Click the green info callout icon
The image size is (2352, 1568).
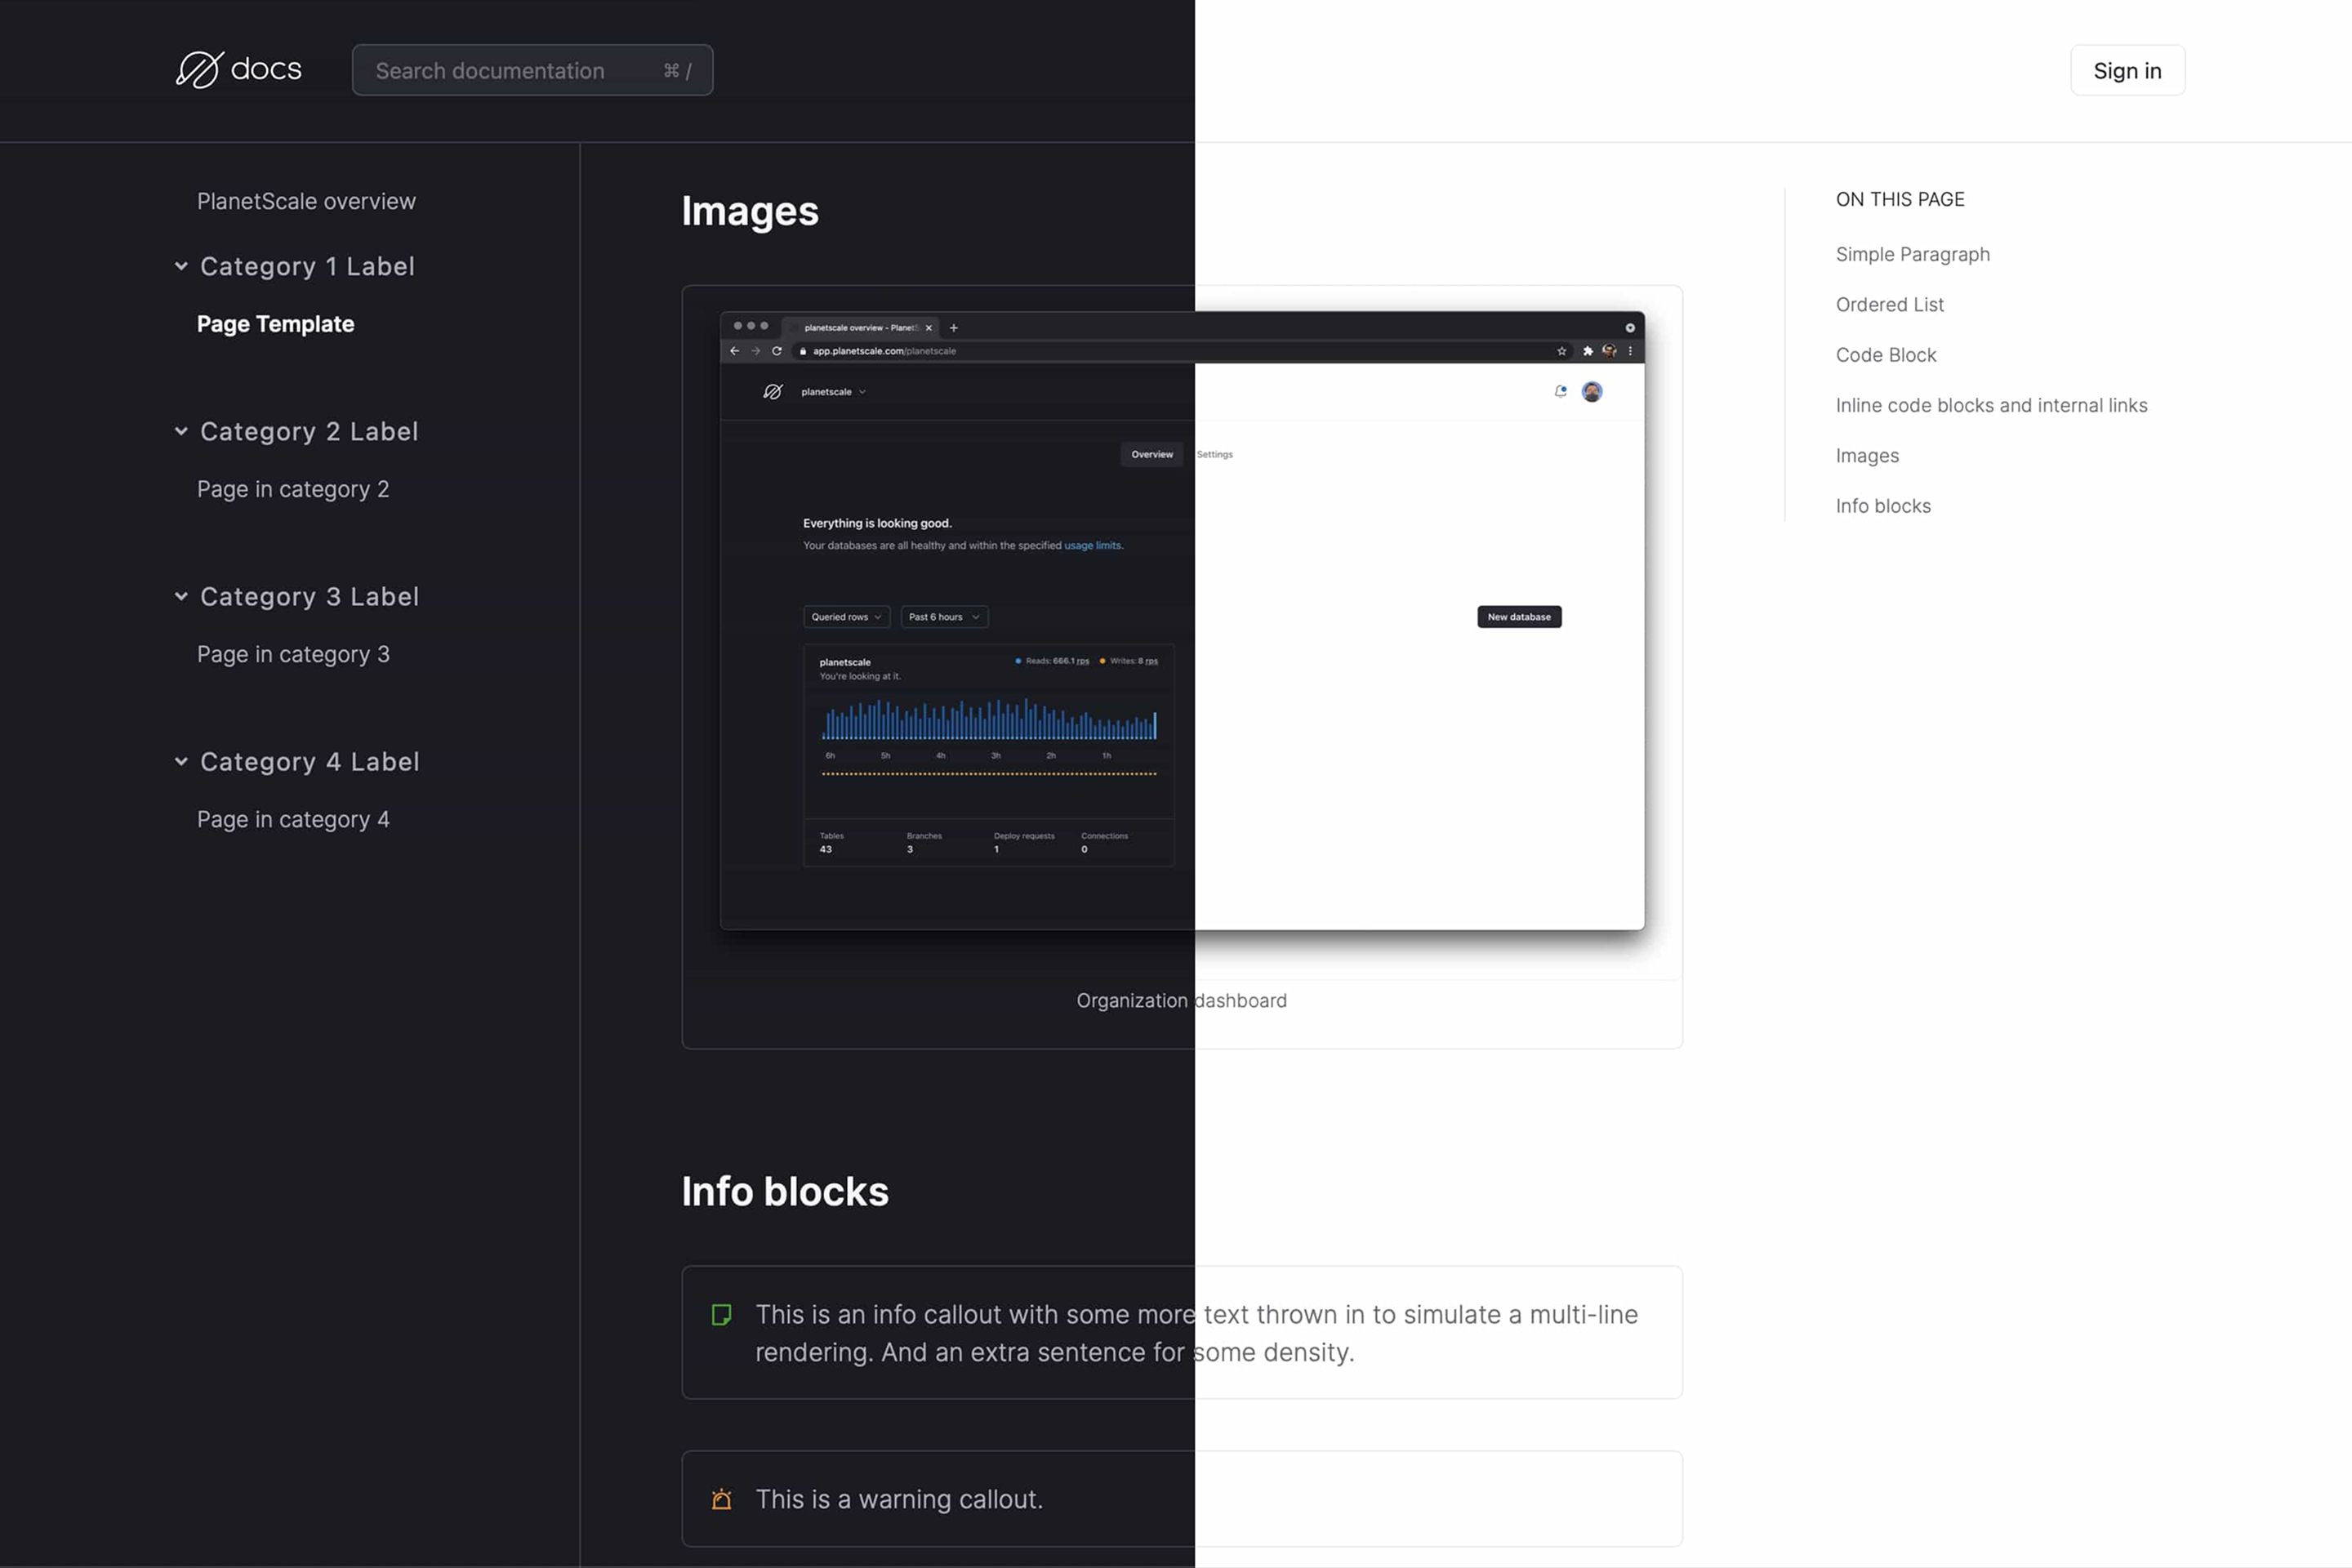(x=721, y=1314)
